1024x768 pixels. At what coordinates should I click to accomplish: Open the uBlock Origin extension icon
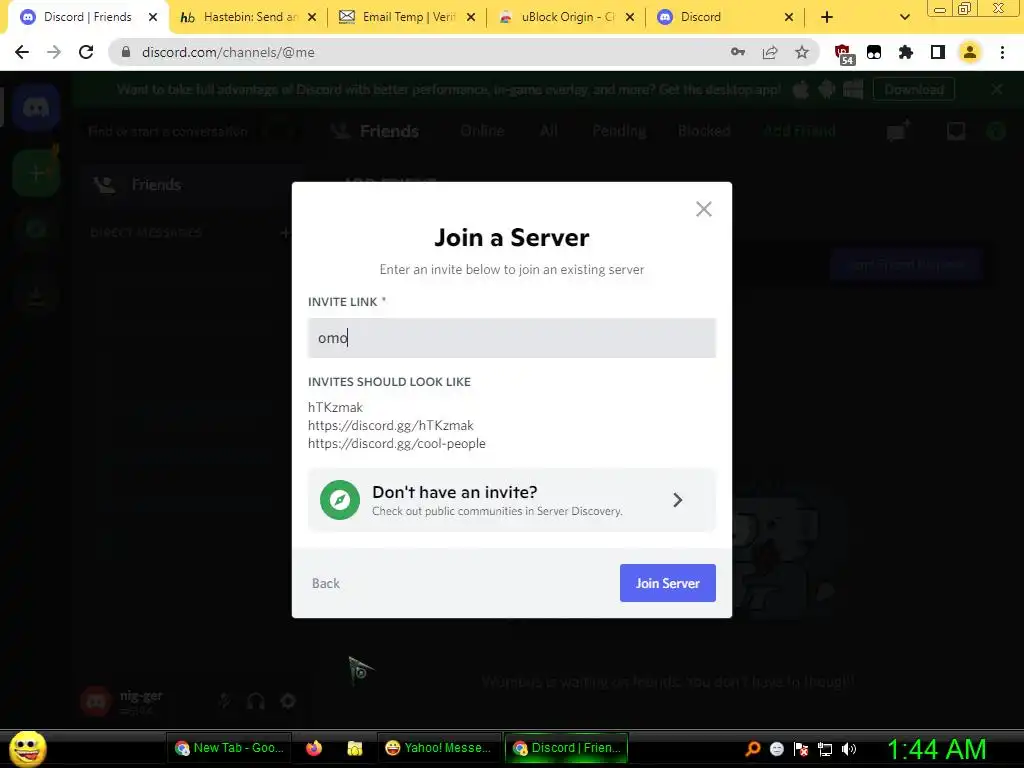pos(843,53)
